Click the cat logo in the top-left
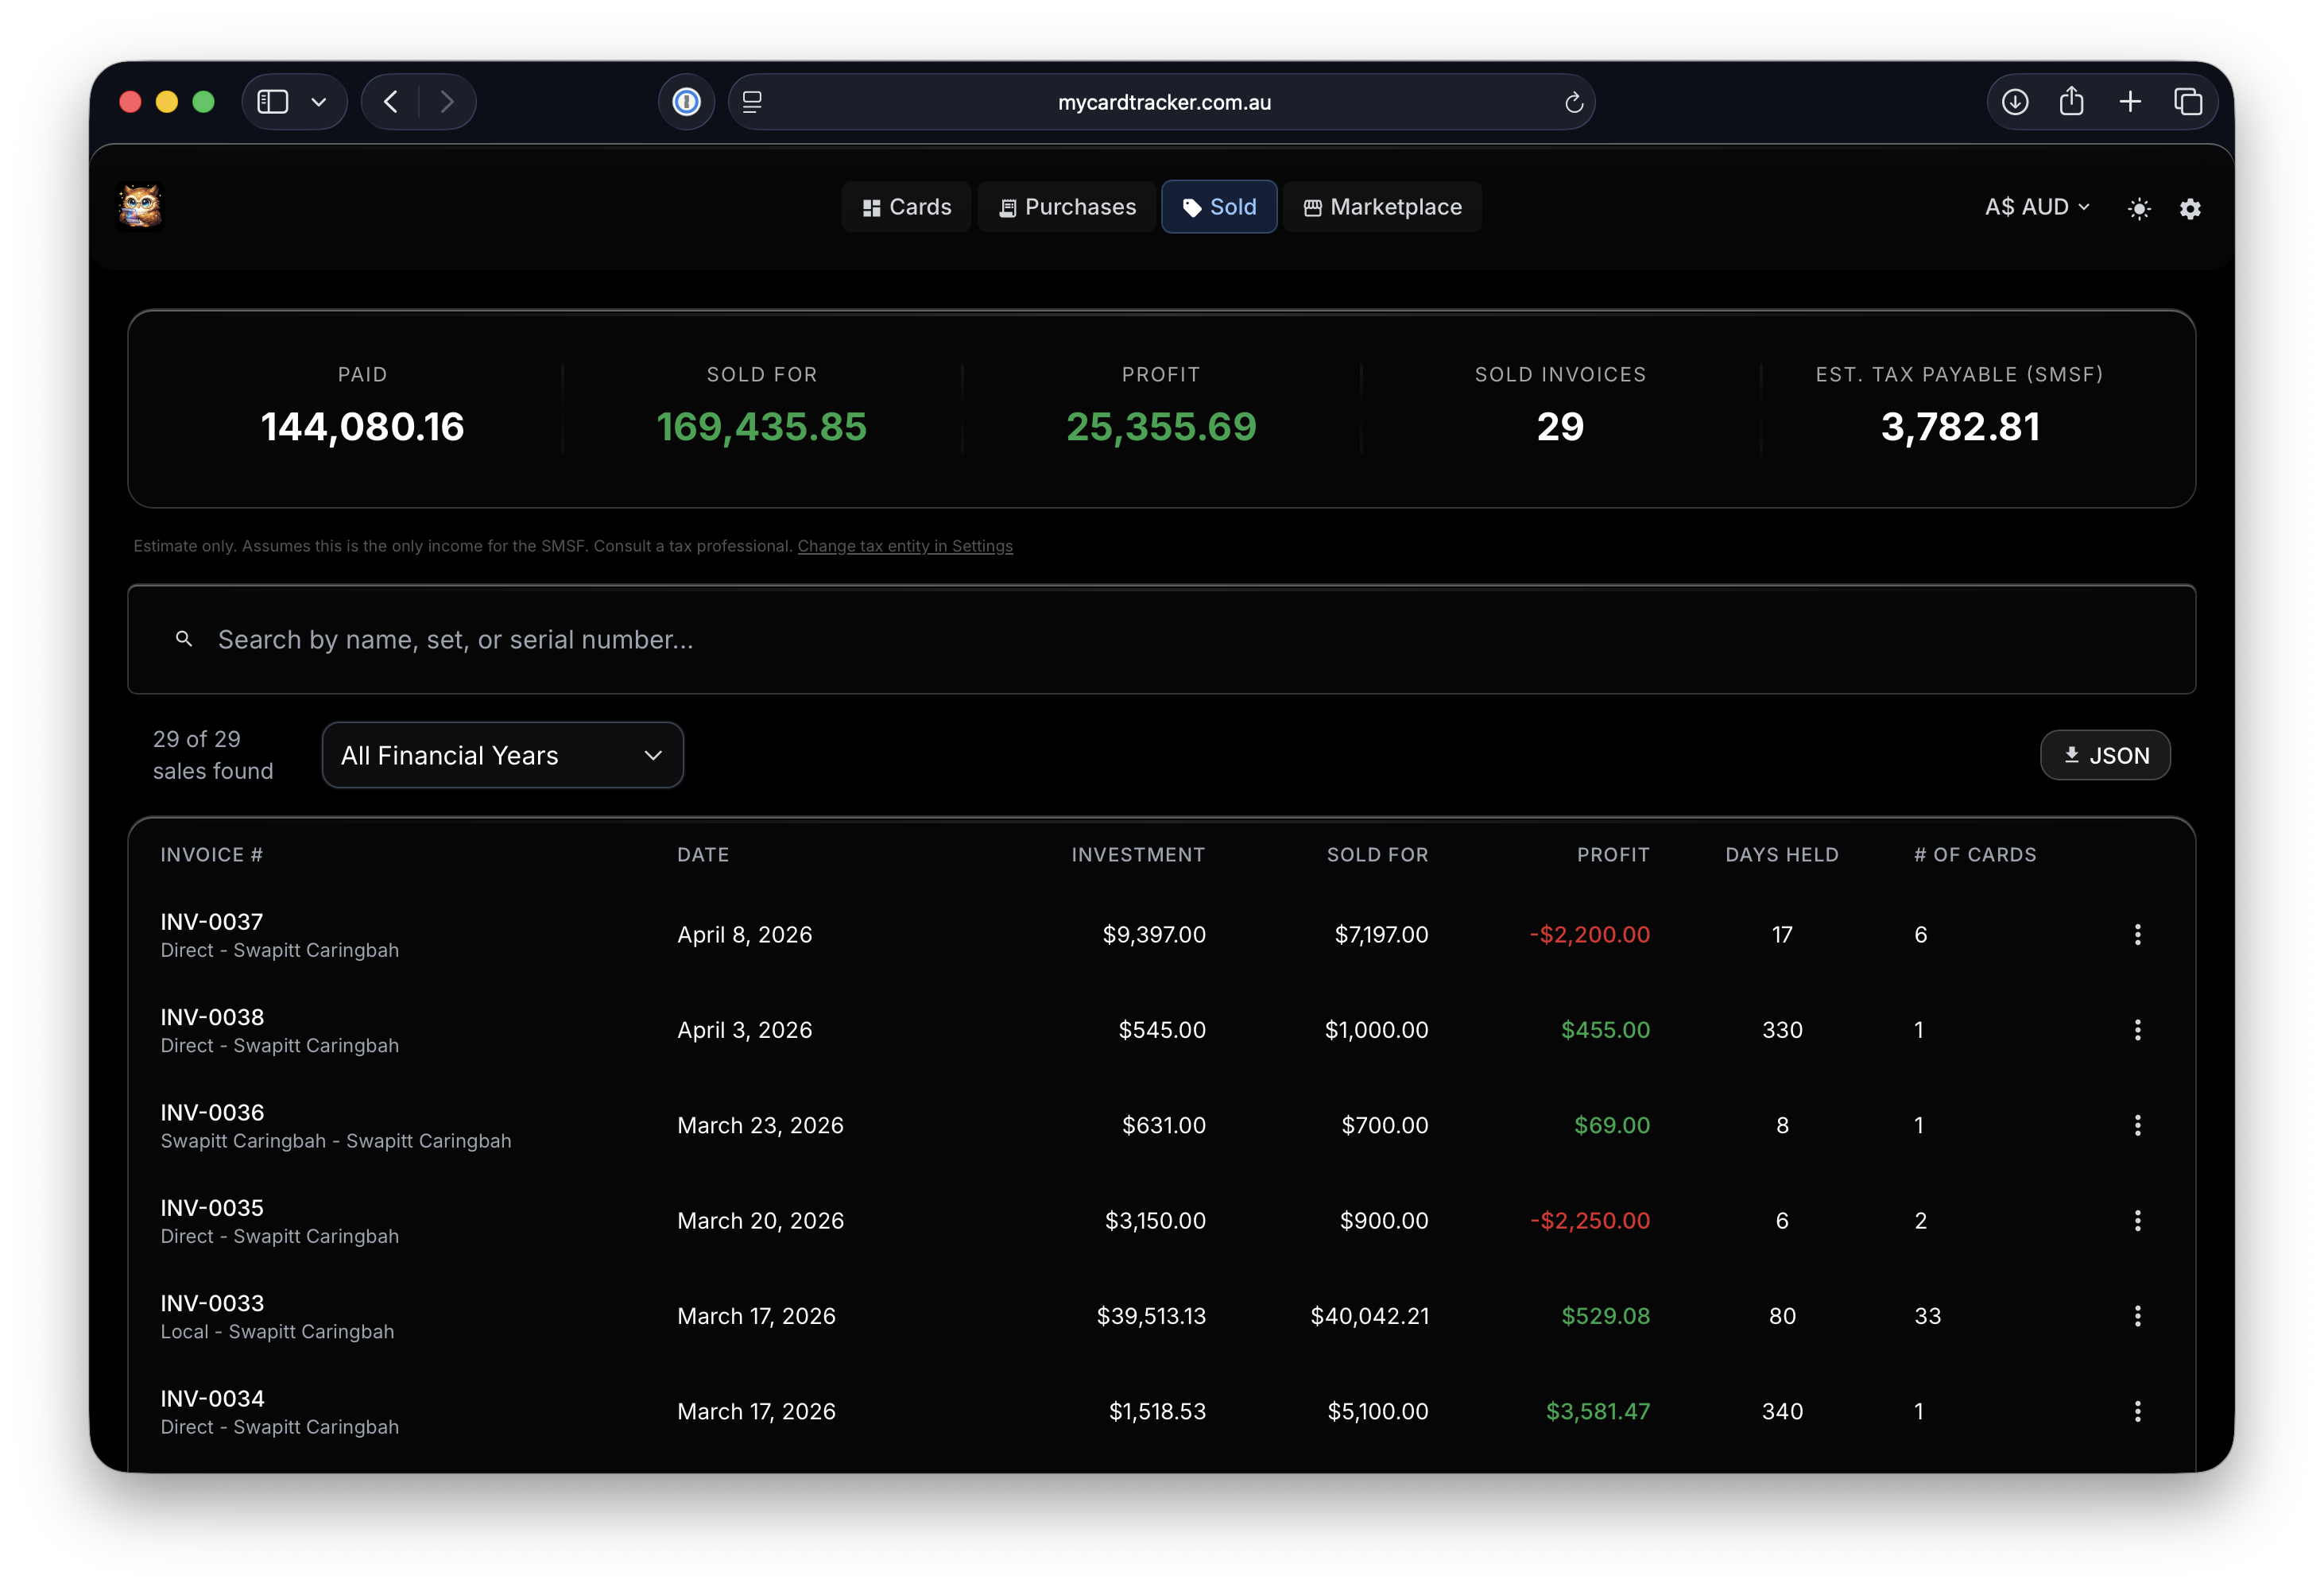The image size is (2324, 1591). click(x=139, y=205)
